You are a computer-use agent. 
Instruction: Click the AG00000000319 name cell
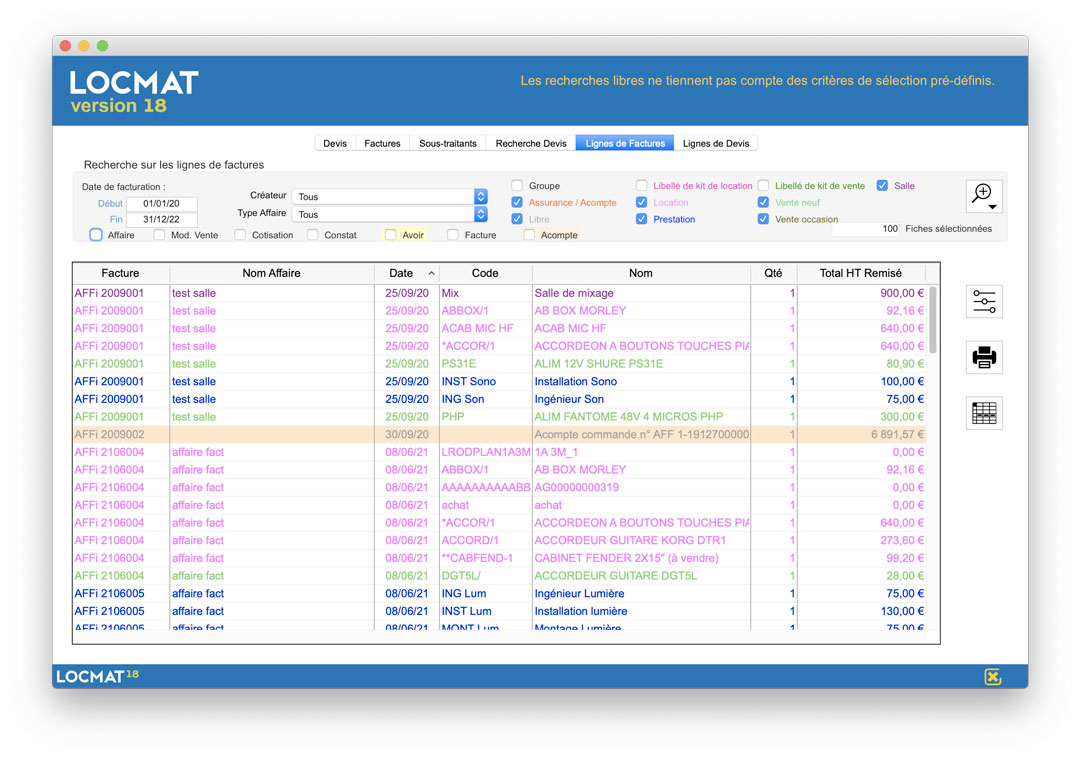point(641,488)
